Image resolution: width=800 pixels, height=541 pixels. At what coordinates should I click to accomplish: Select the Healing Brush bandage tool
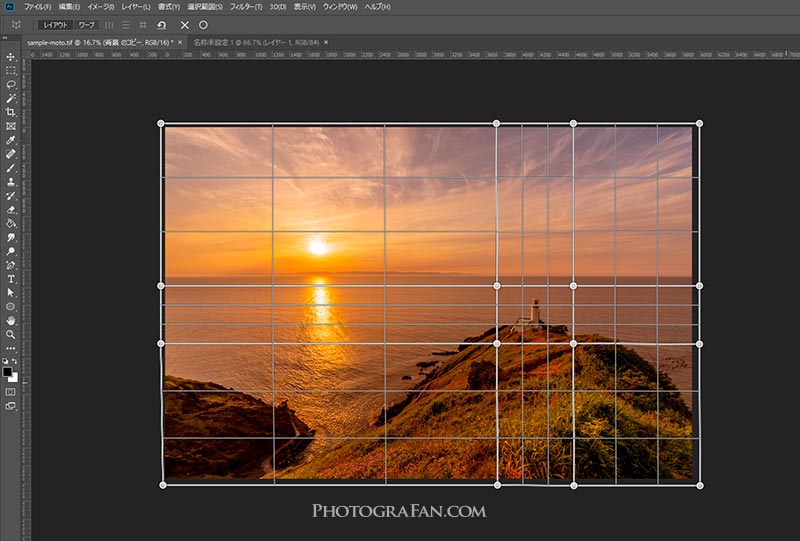click(x=10, y=154)
